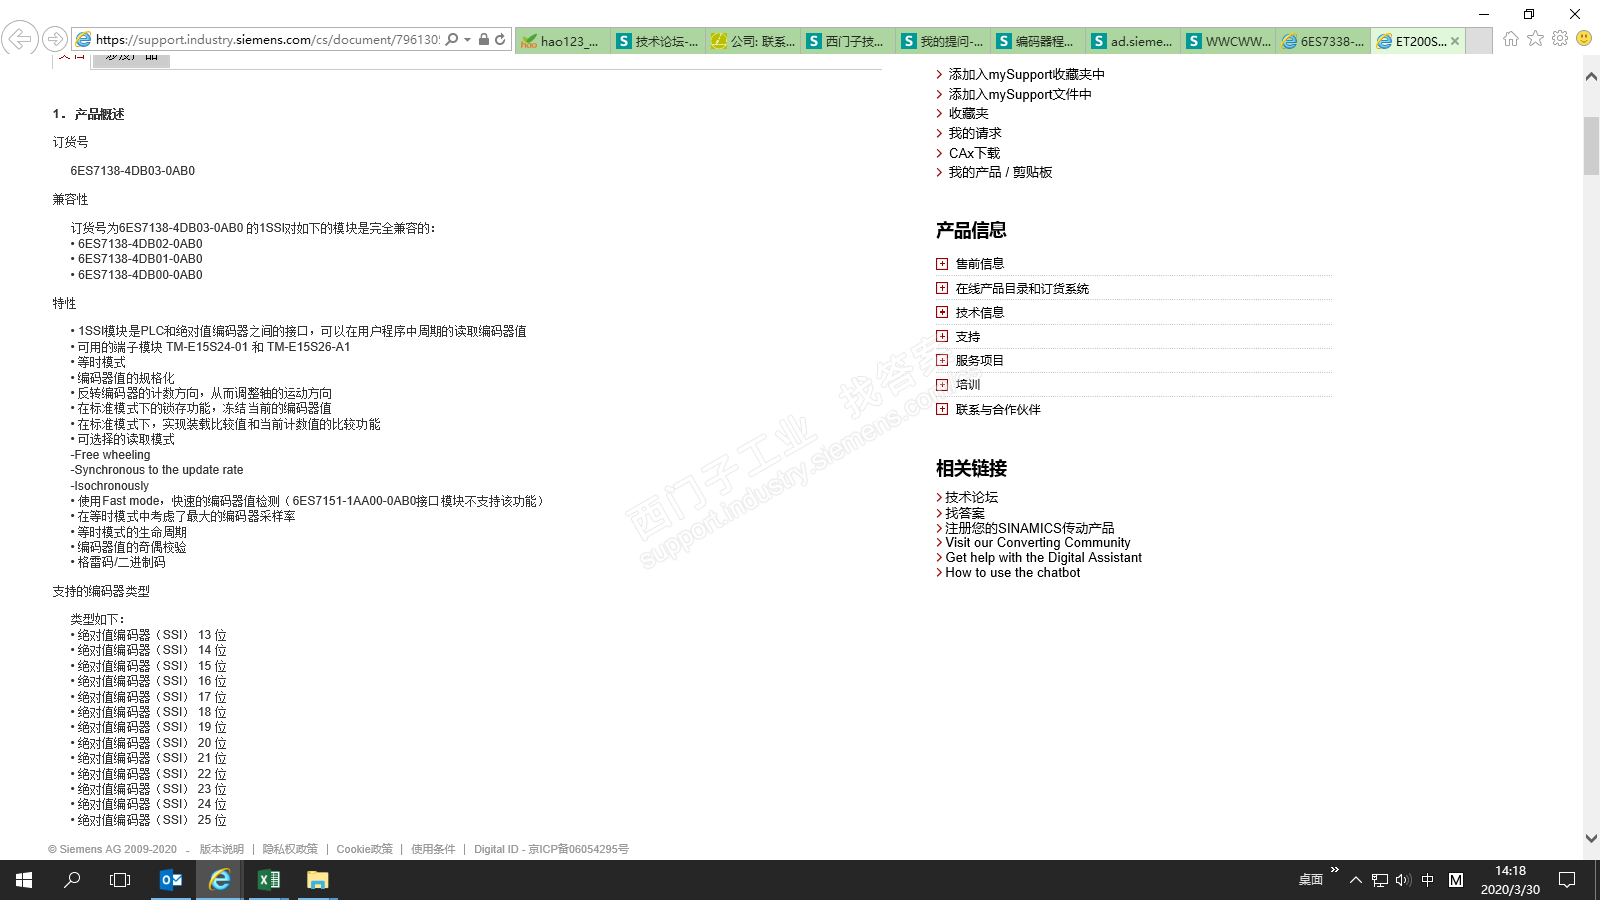Expand the 培训 section
1600x900 pixels.
tap(942, 385)
